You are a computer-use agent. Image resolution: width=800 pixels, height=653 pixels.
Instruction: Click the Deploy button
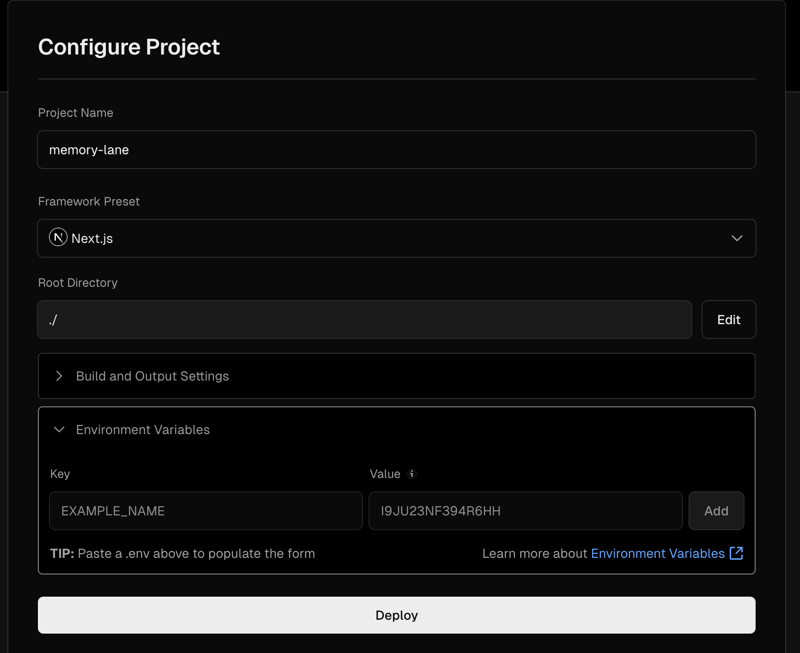[396, 615]
